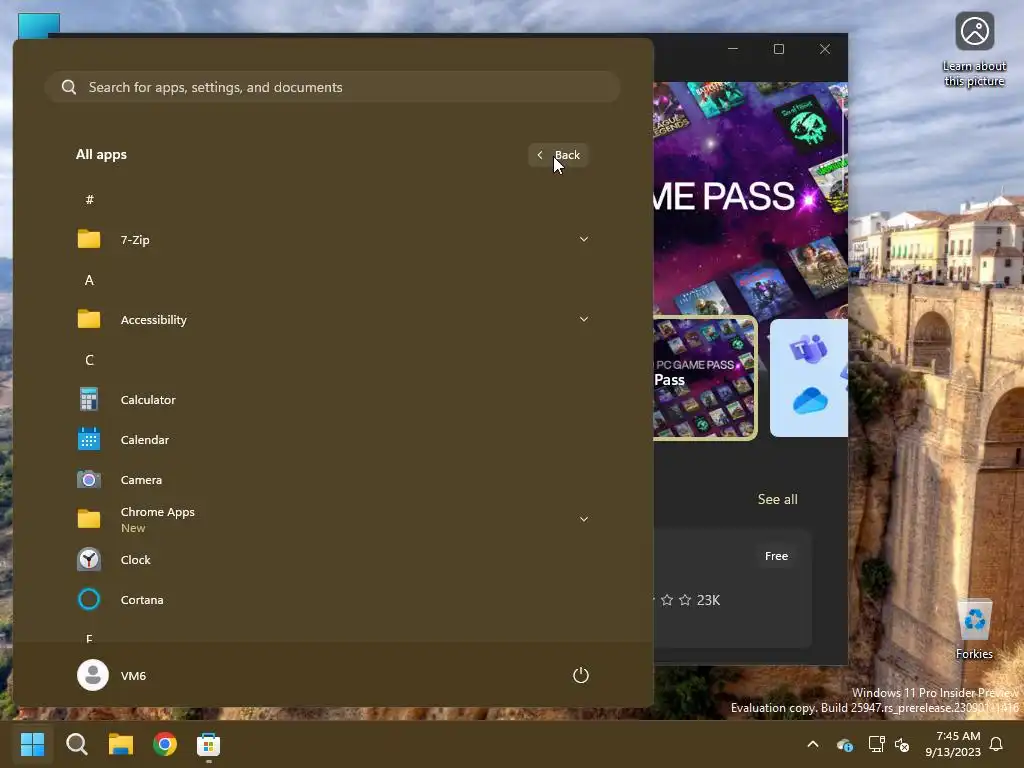Open the PC Game Pass thumbnail
Image resolution: width=1024 pixels, height=768 pixels.
(x=705, y=378)
